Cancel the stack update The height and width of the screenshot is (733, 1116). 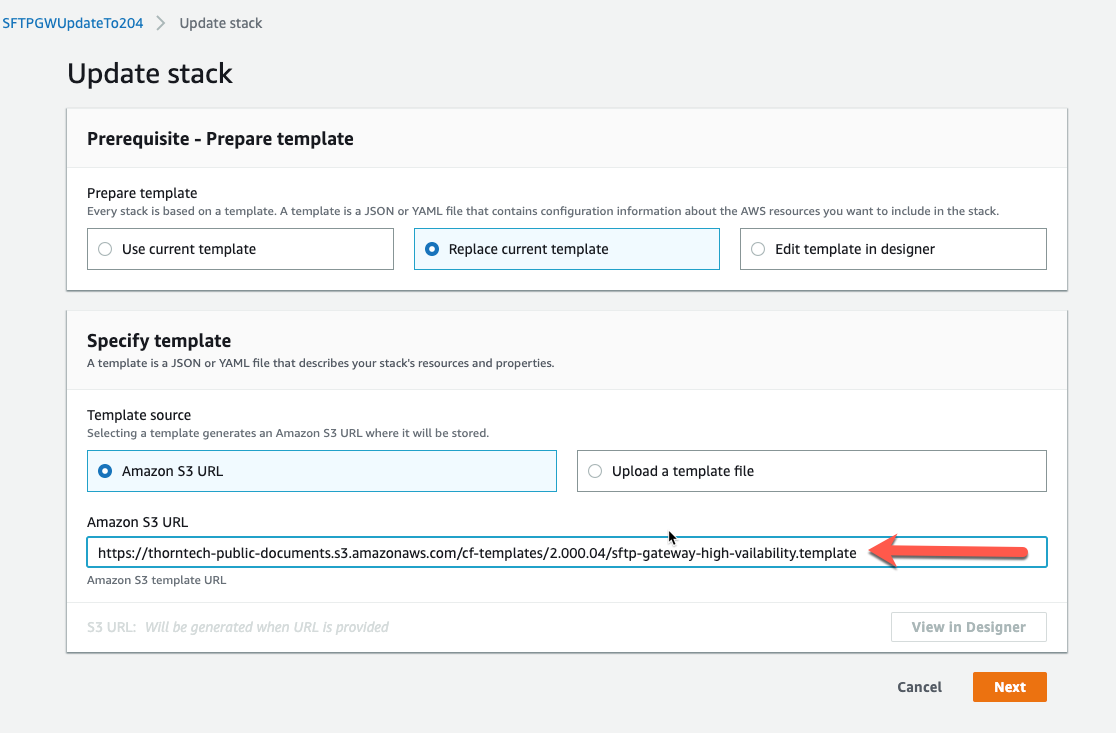919,687
